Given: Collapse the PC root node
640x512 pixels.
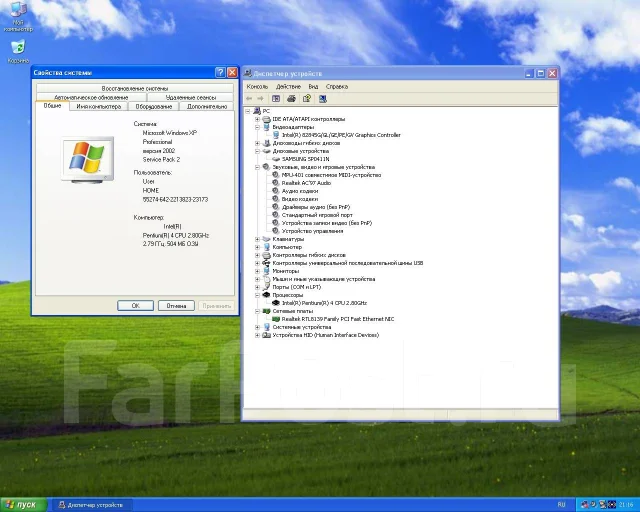Looking at the screenshot, I should tap(248, 111).
